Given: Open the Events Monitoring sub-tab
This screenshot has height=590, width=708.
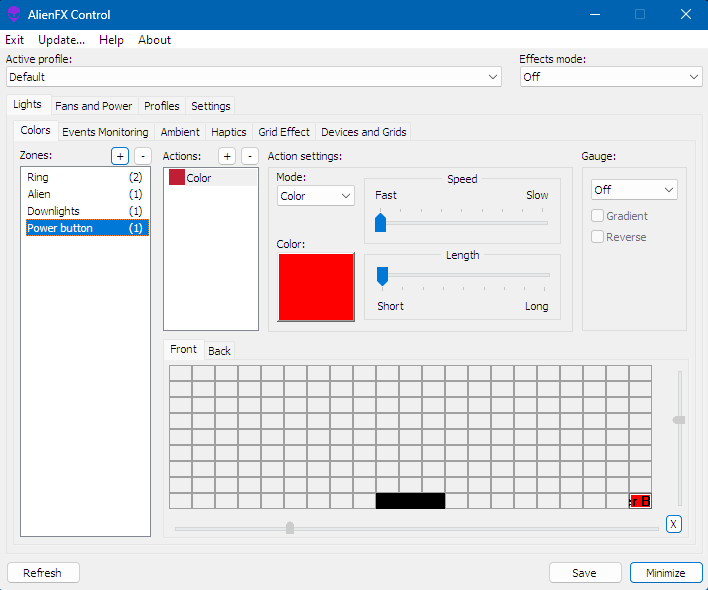Looking at the screenshot, I should pos(105,132).
